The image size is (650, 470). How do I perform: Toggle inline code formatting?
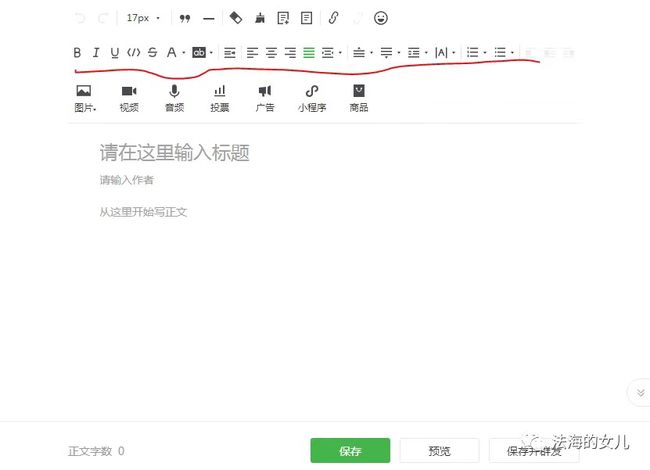[133, 53]
